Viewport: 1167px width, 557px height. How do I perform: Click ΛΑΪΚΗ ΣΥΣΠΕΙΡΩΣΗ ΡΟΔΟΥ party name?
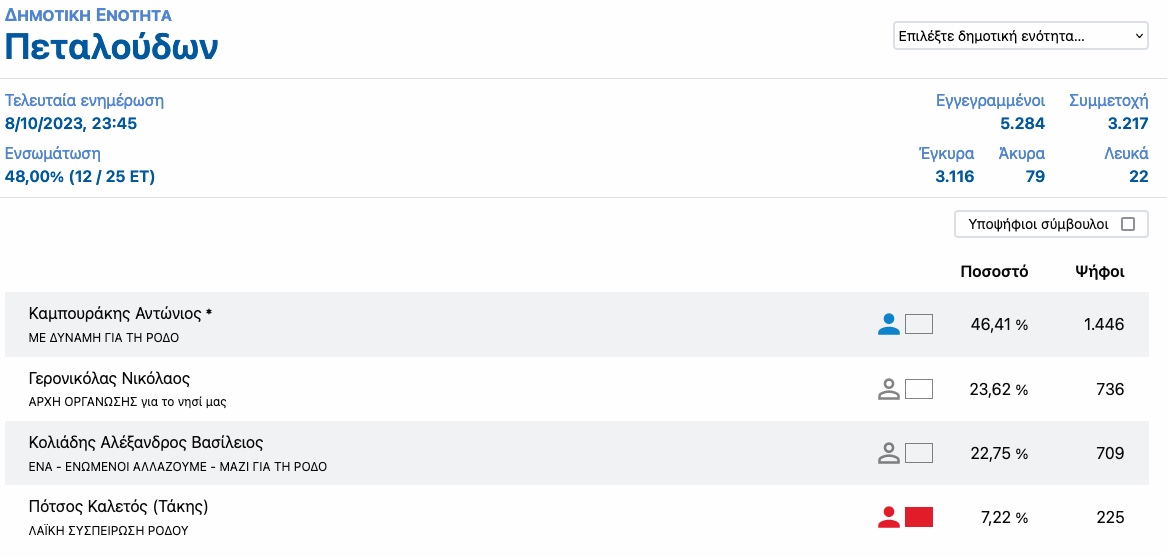109,531
